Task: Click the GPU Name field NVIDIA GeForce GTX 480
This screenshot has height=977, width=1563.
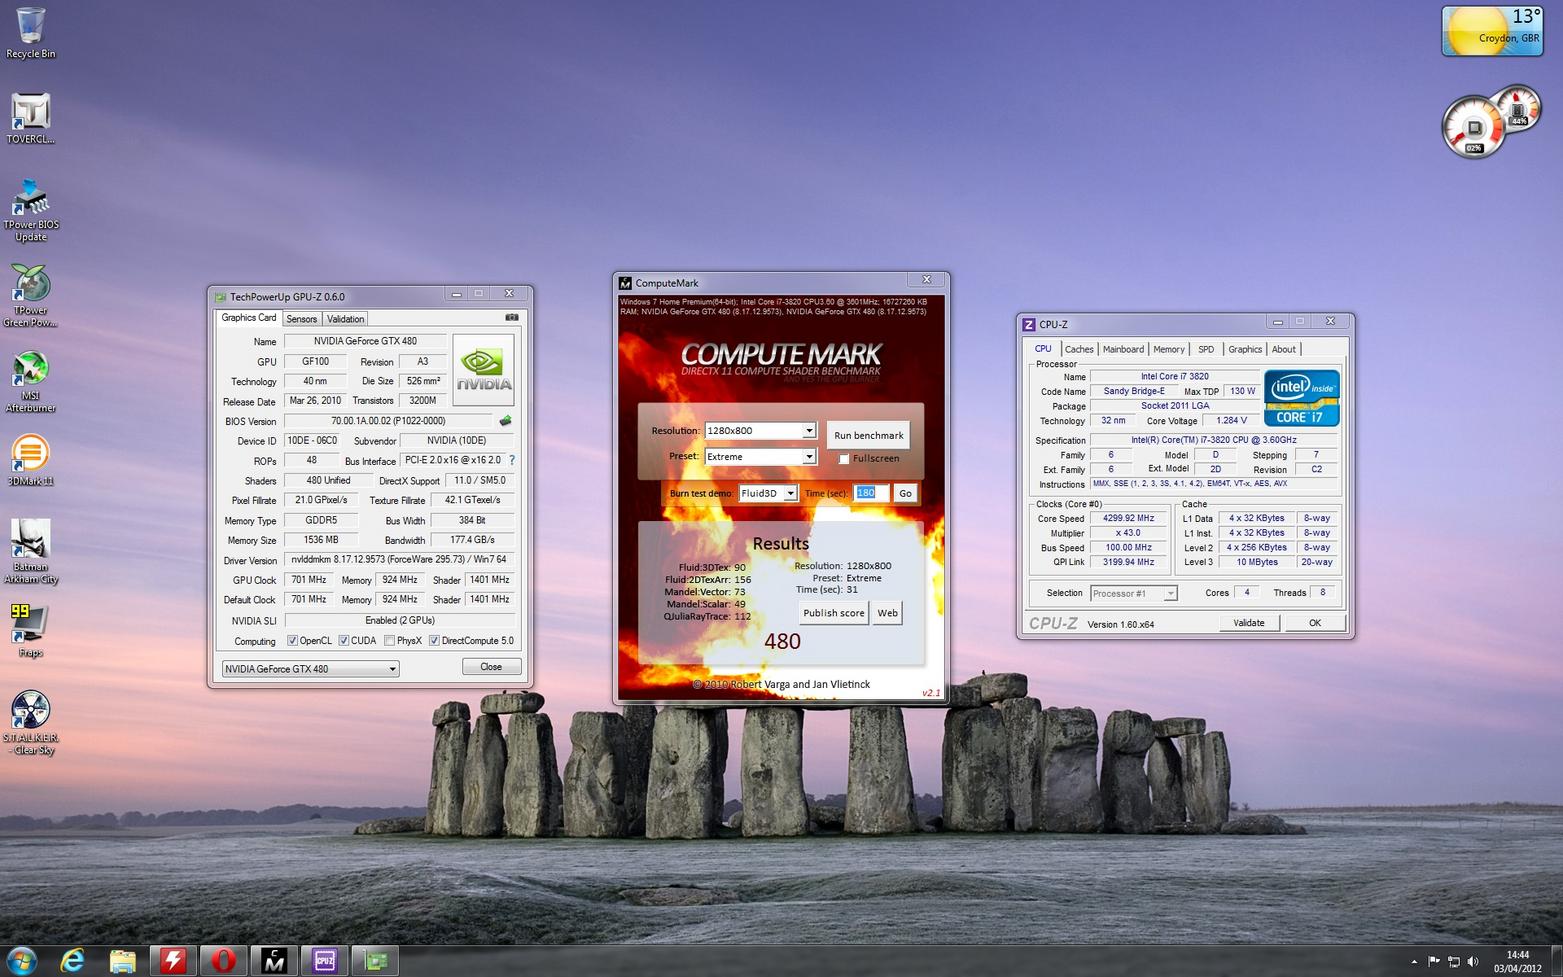Action: point(365,341)
